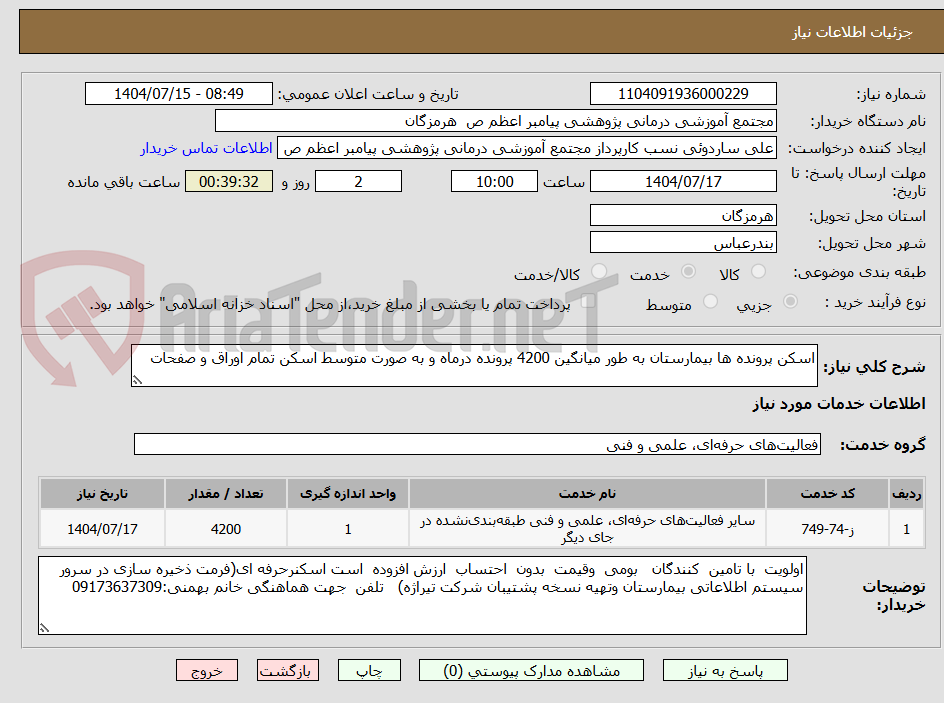Image resolution: width=944 pixels, height=703 pixels.
Task: Click the خروج exit button
Action: click(207, 670)
